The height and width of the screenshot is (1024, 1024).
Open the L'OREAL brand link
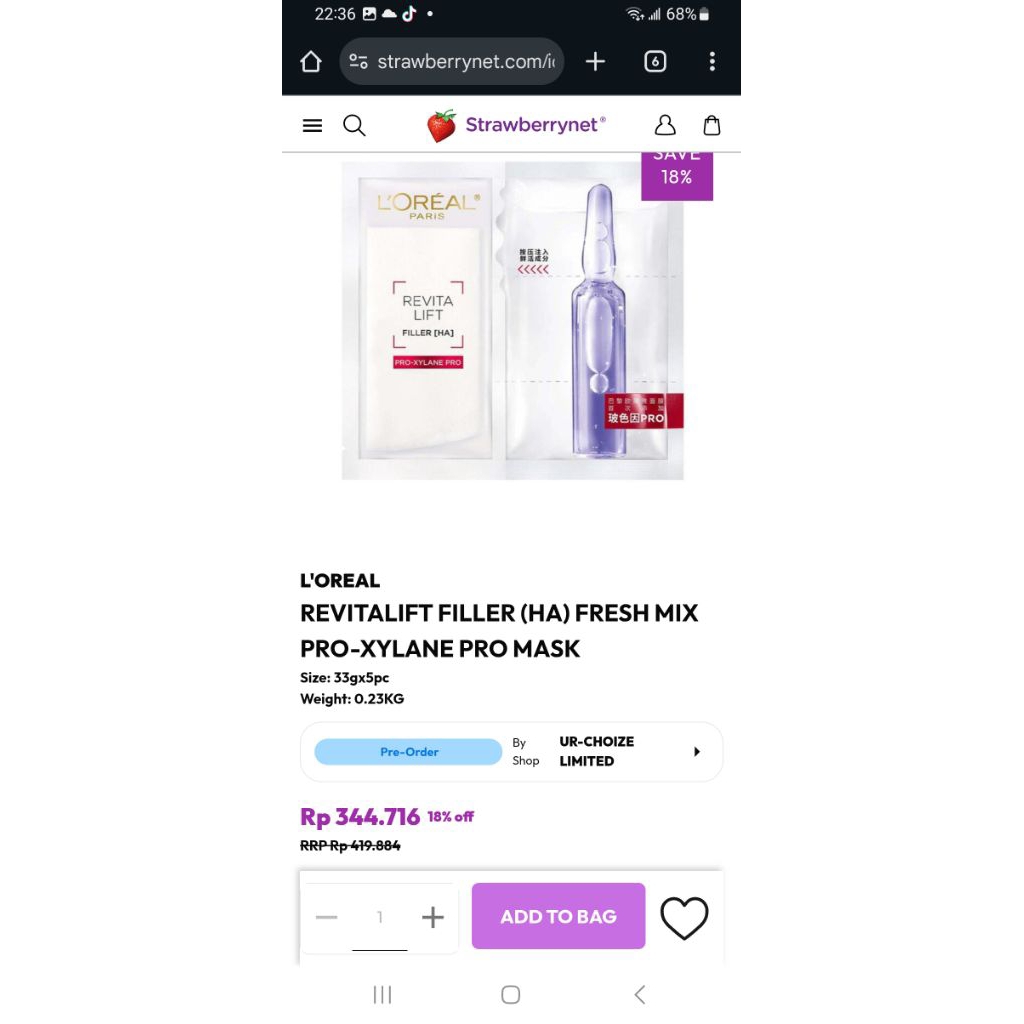click(x=340, y=580)
